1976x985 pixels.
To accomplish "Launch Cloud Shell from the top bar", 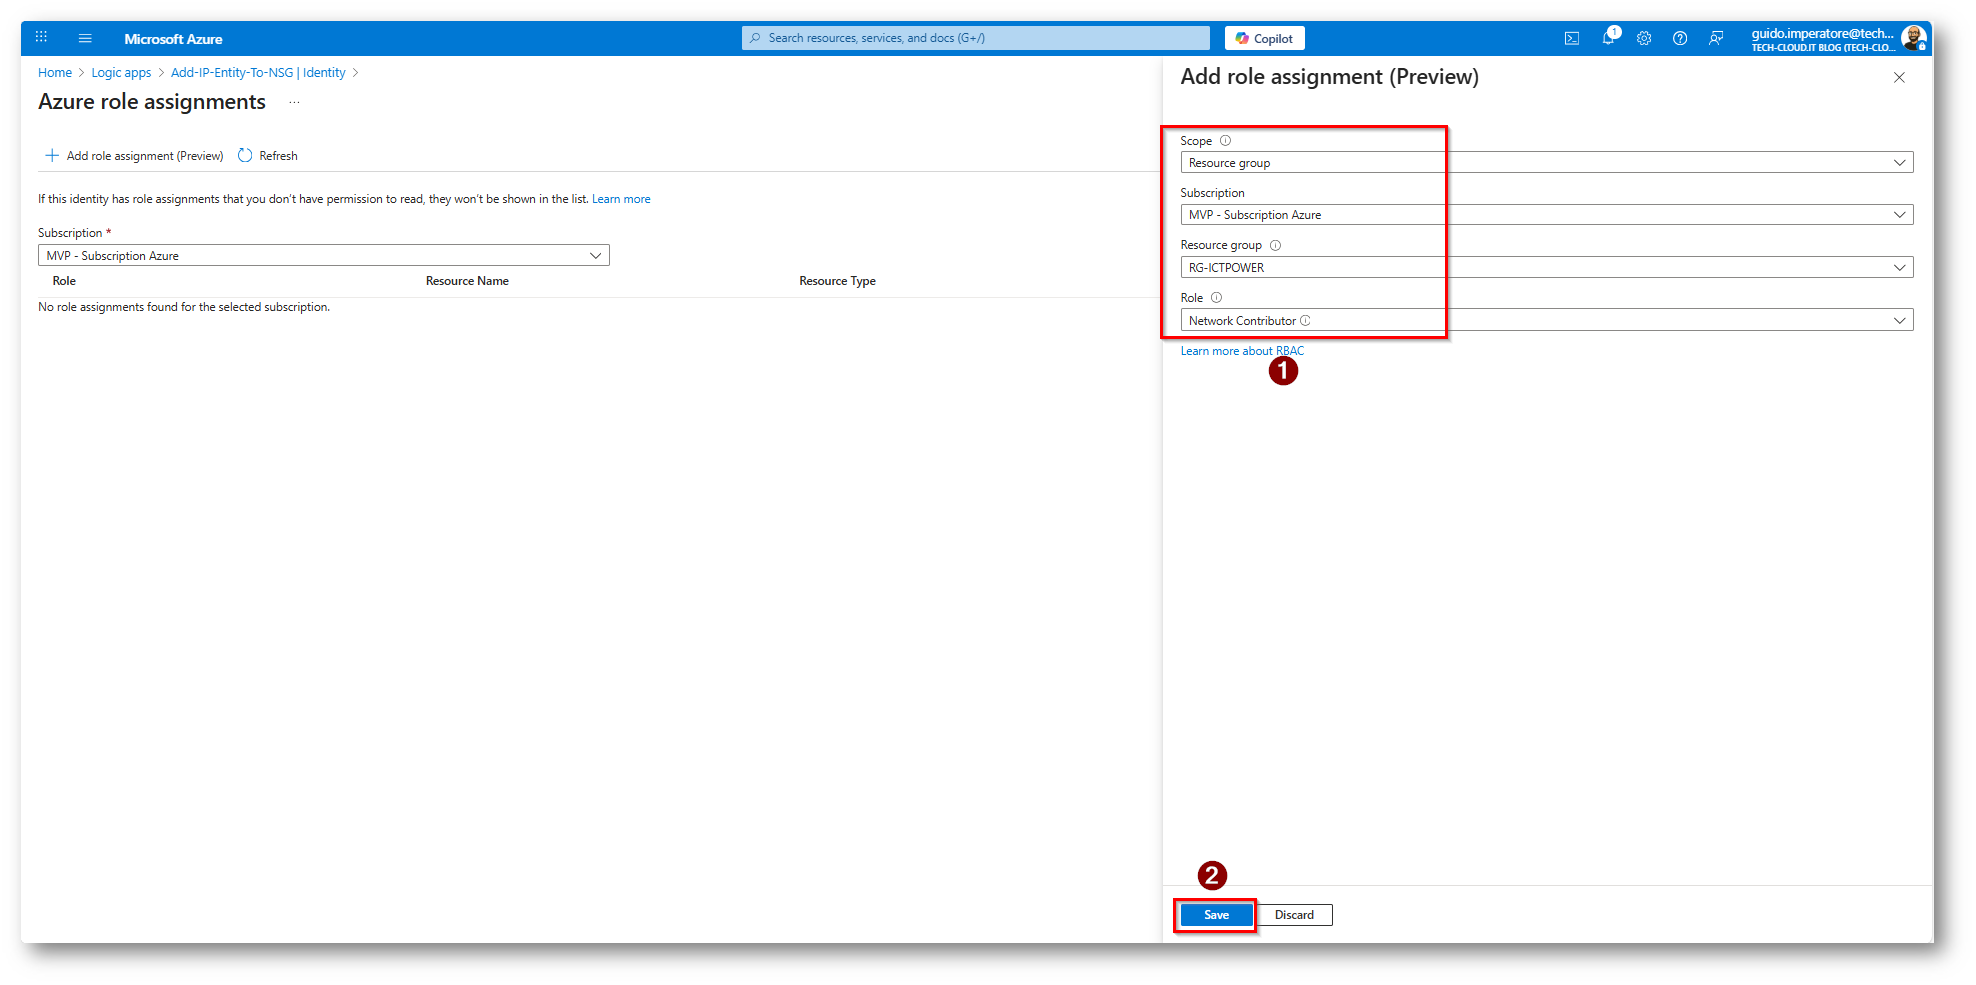I will 1572,38.
